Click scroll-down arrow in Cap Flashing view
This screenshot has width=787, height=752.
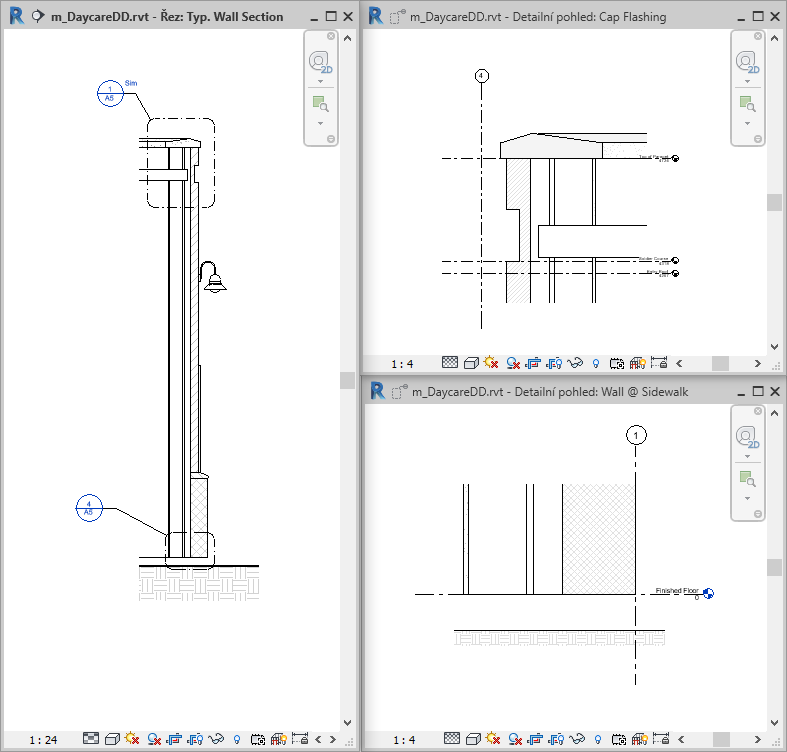[774, 347]
